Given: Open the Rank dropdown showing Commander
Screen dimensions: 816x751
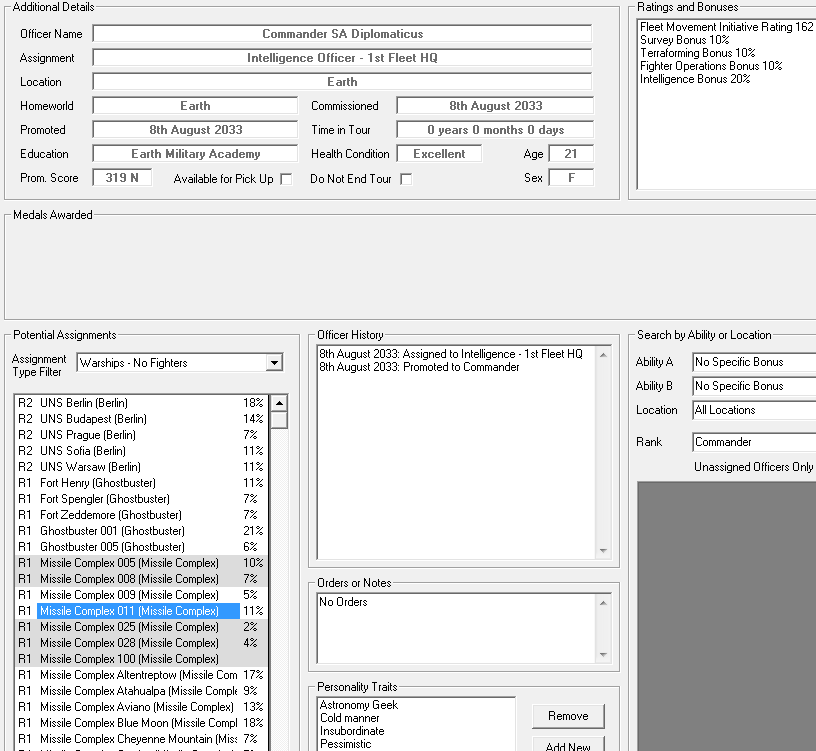Looking at the screenshot, I should click(754, 442).
